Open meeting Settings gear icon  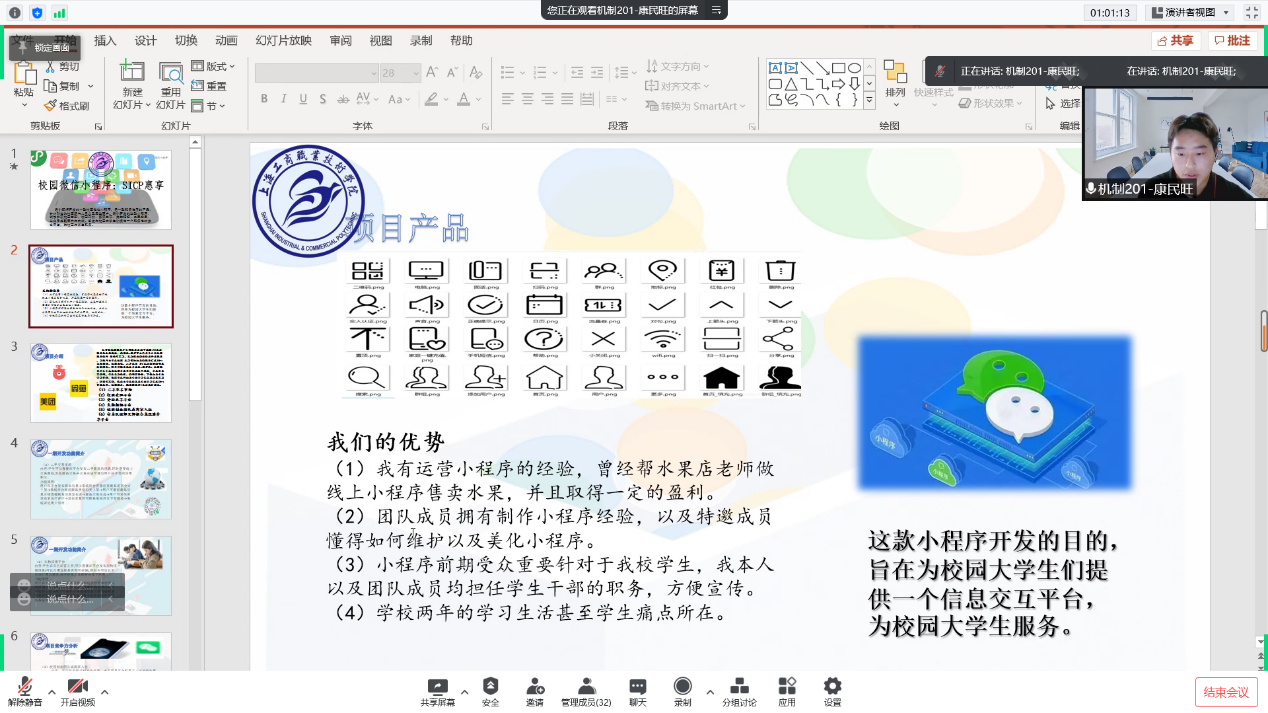tap(832, 686)
